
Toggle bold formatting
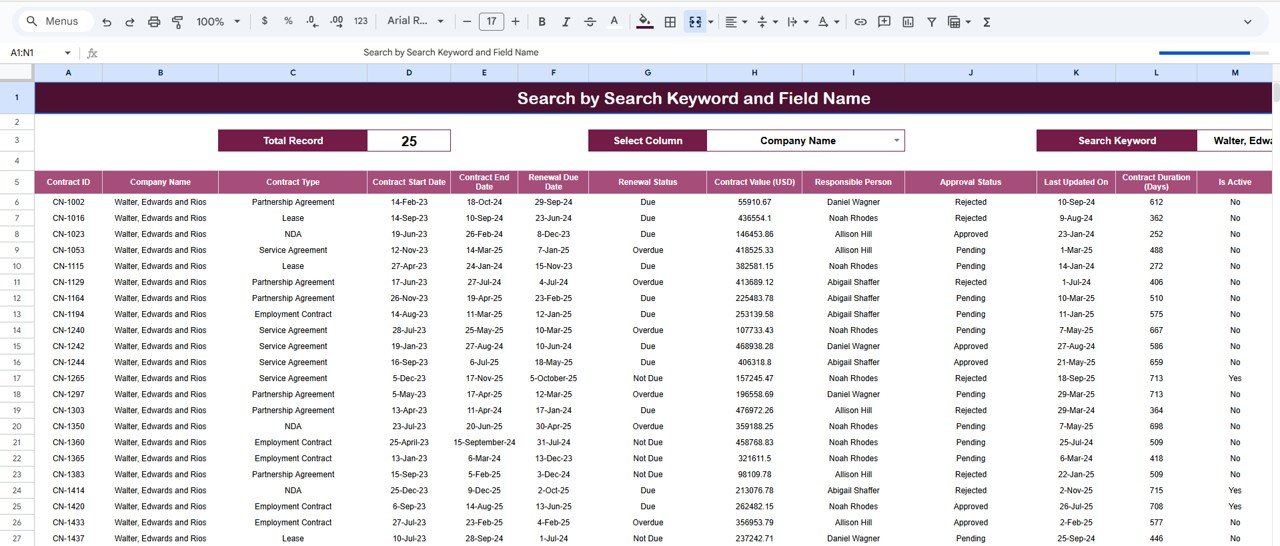pos(542,21)
